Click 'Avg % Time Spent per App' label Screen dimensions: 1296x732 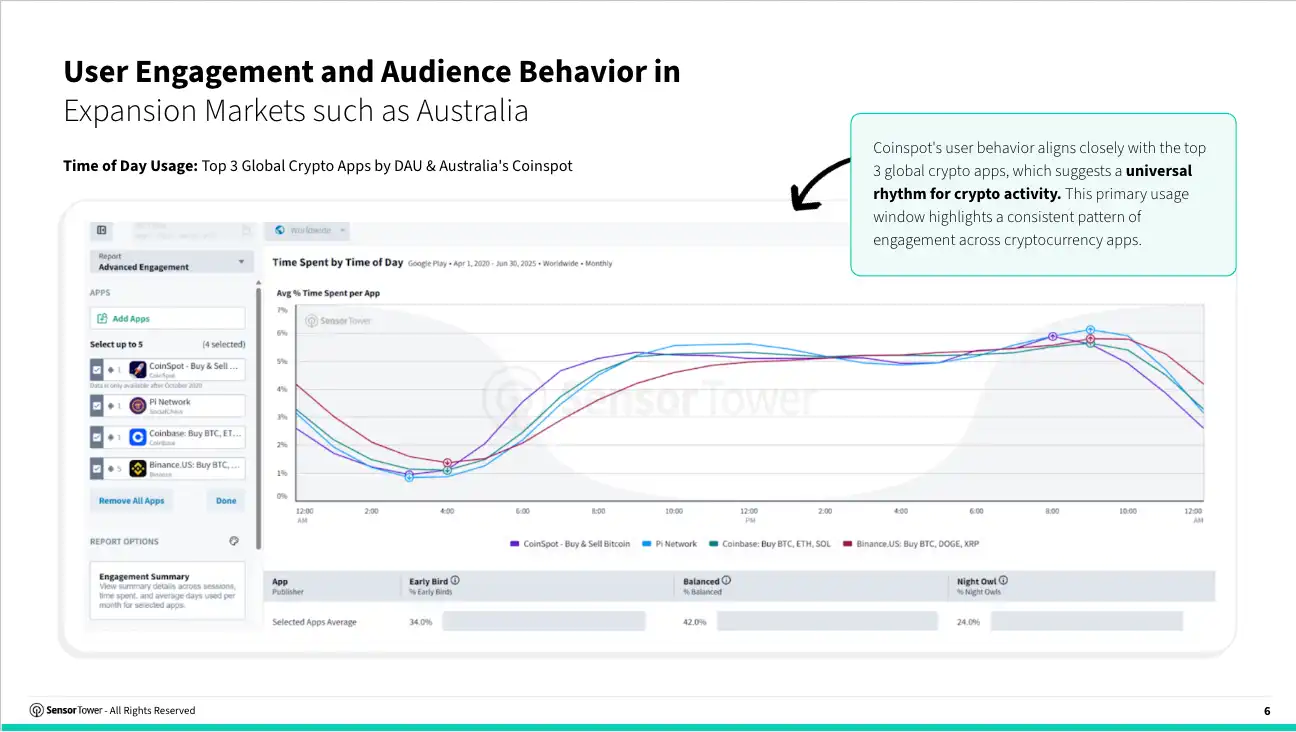[x=328, y=293]
